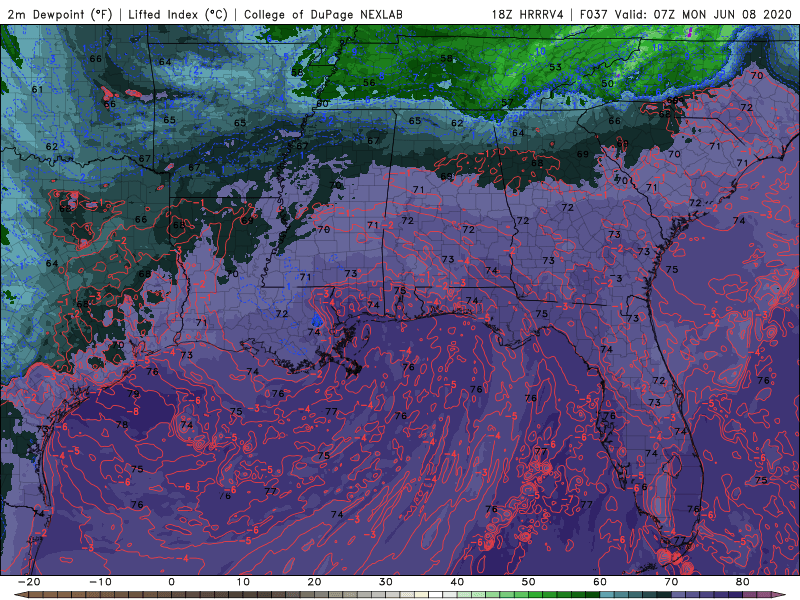This screenshot has height=600, width=800.
Task: Click the "2m Dewpoint (°F)" title text
Action: (x=60, y=14)
